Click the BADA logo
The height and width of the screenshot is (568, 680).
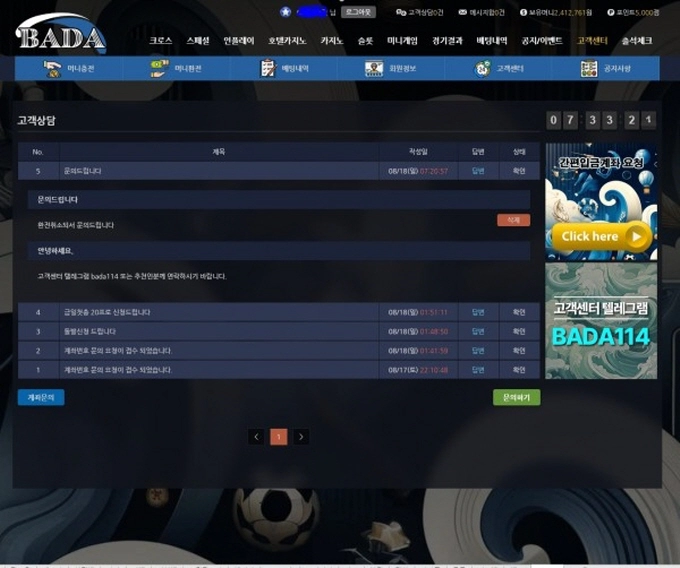[61, 33]
